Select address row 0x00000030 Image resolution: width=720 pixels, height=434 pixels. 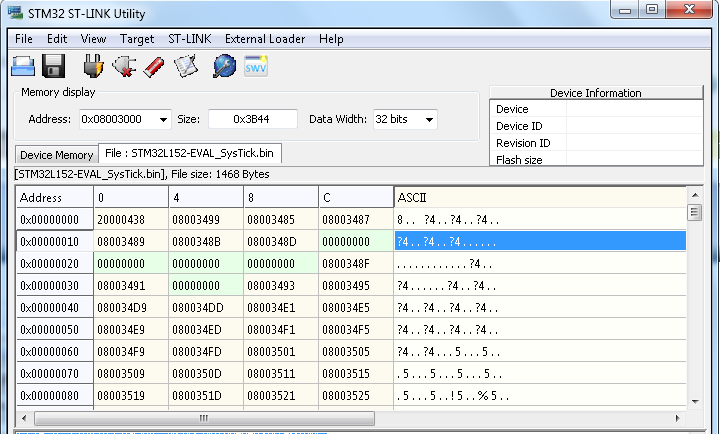pyautogui.click(x=55, y=286)
